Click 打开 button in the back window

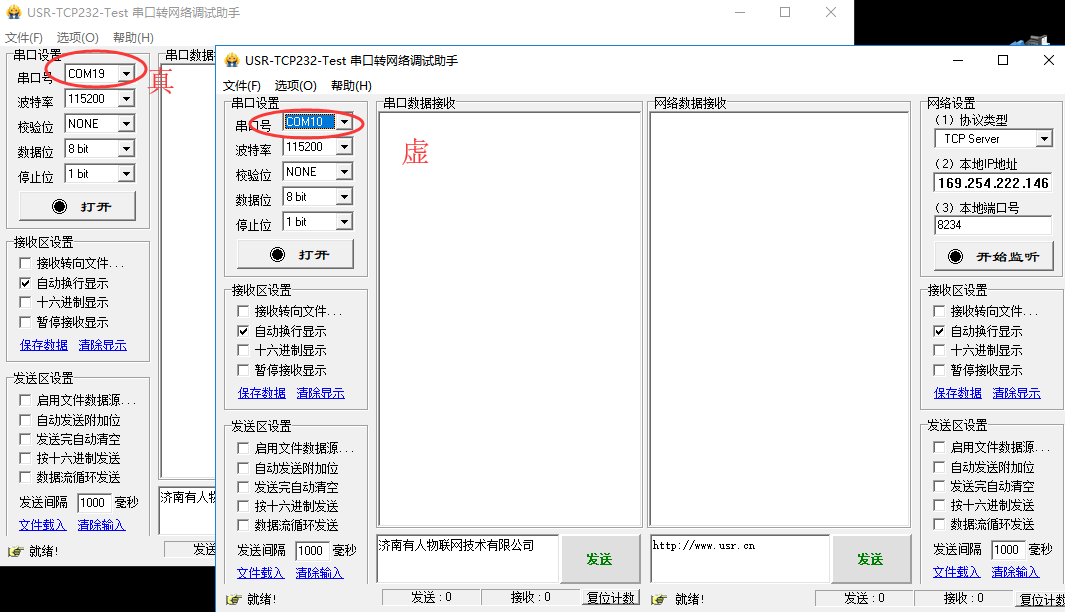(78, 207)
